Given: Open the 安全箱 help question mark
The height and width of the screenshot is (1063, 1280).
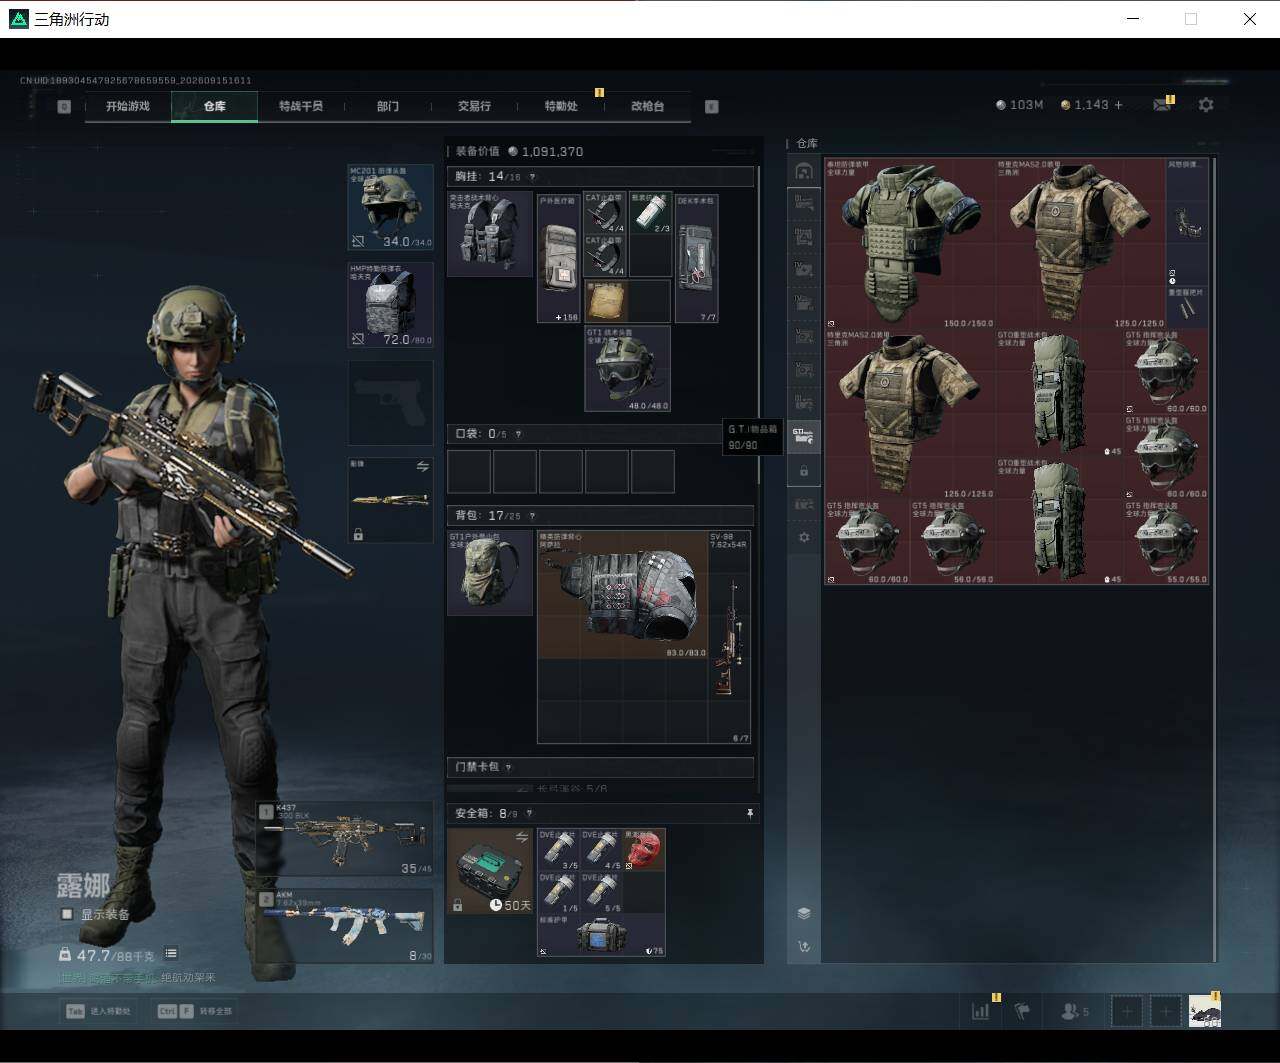Looking at the screenshot, I should click(530, 814).
